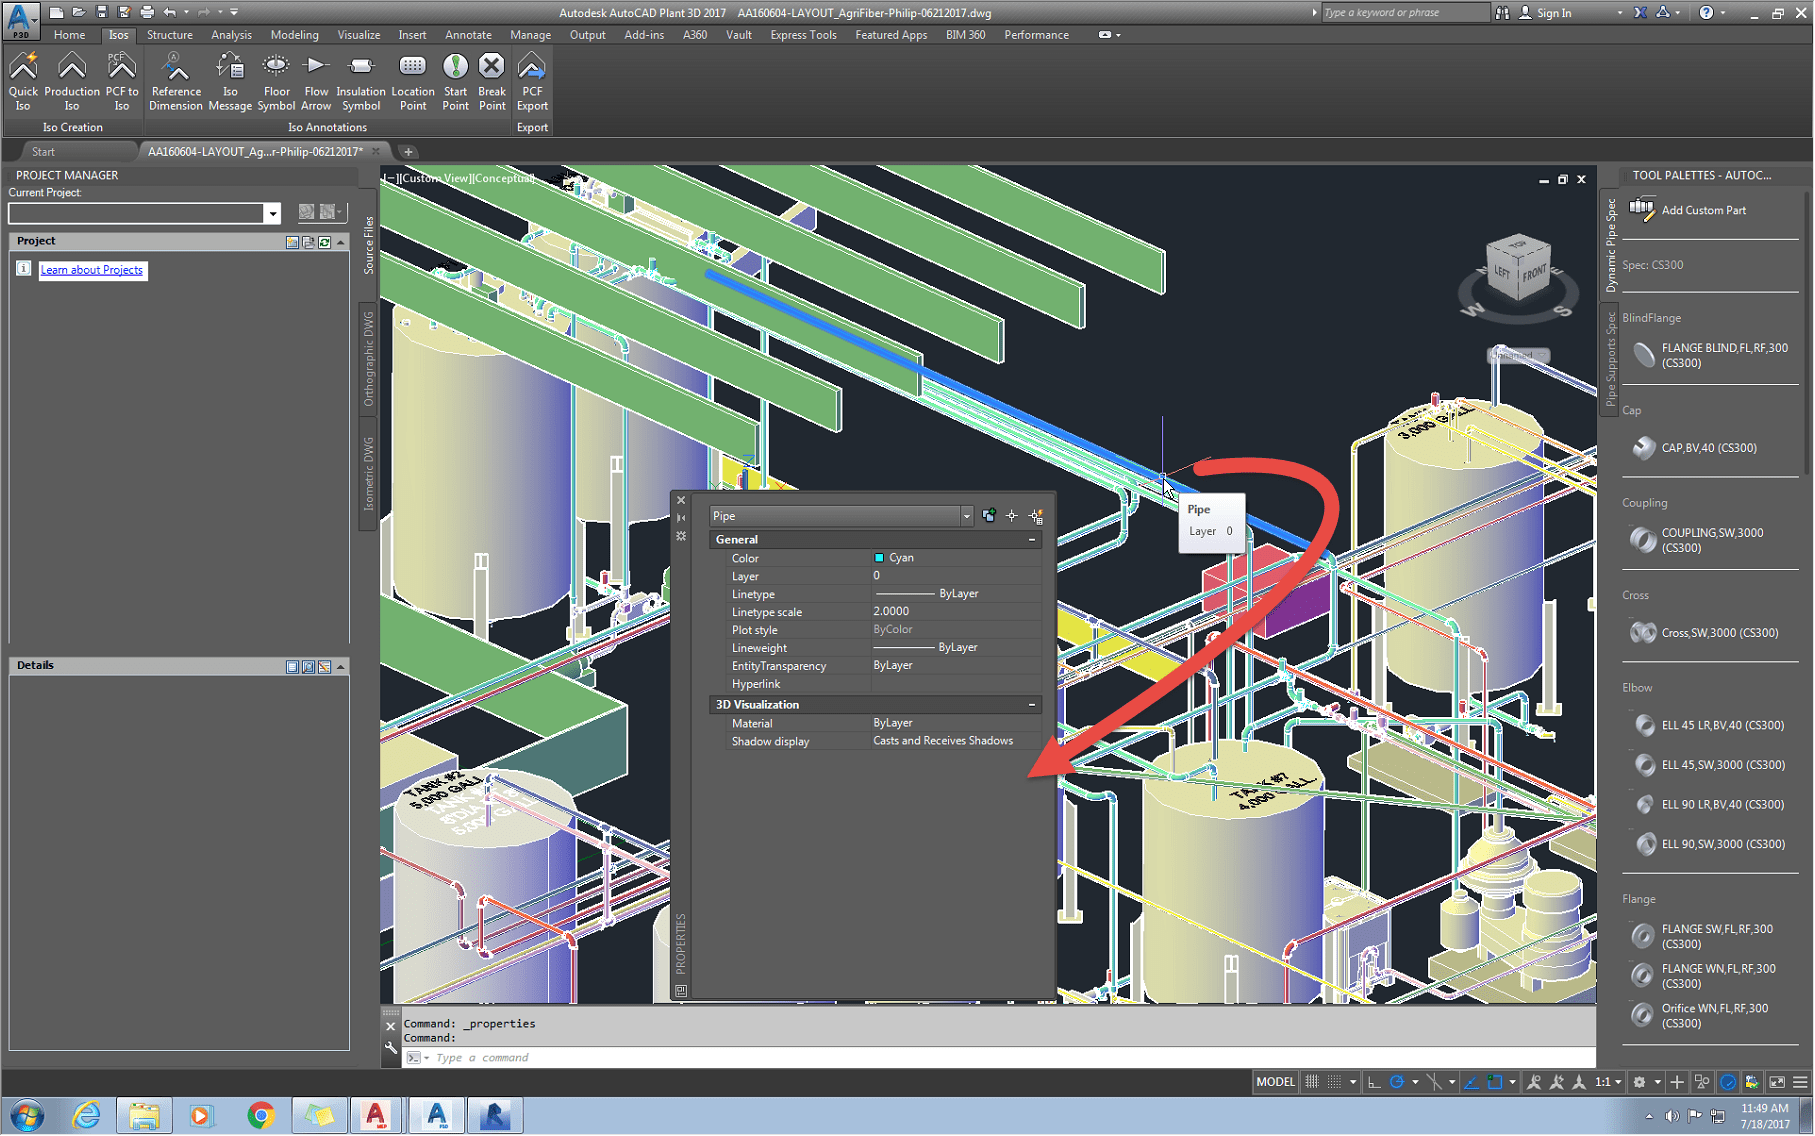The width and height of the screenshot is (1815, 1136).
Task: Click the Add Custom Part tool
Action: pyautogui.click(x=1689, y=210)
